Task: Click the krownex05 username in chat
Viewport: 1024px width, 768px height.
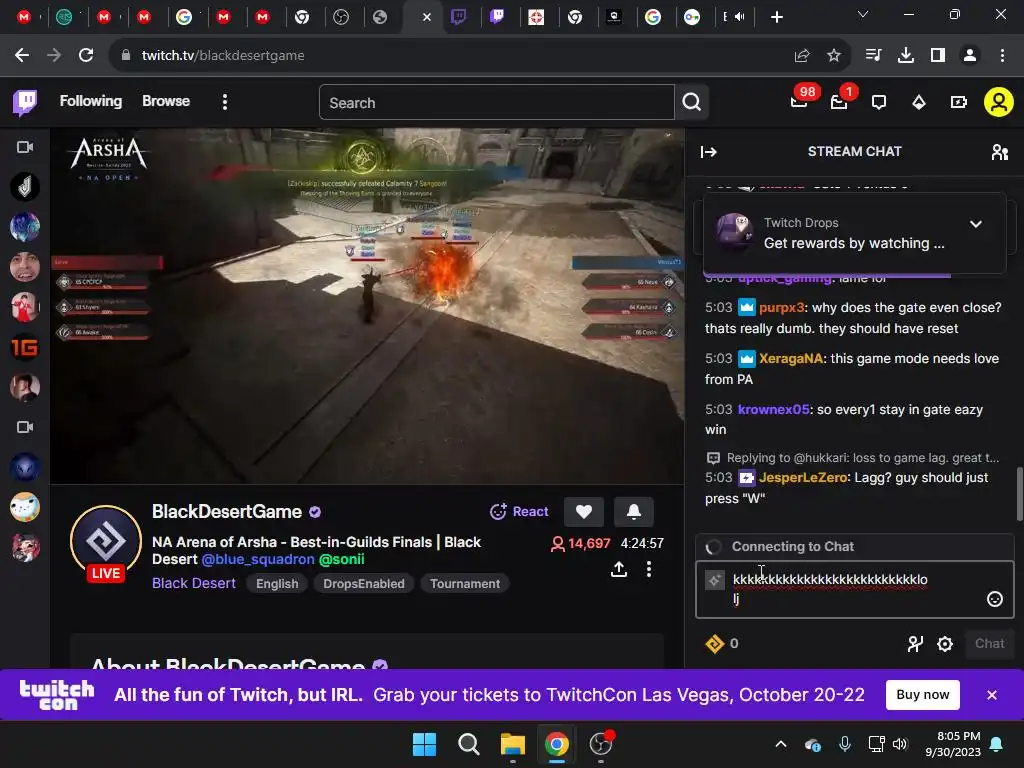Action: coord(773,409)
